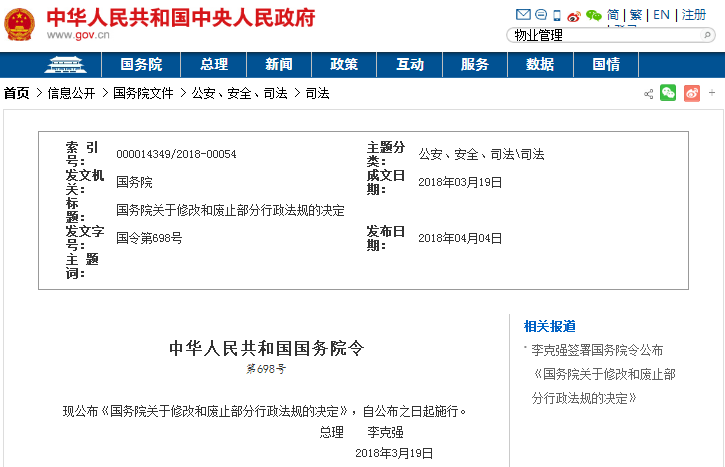
Task: Open the message bubble icon in header
Action: point(540,15)
